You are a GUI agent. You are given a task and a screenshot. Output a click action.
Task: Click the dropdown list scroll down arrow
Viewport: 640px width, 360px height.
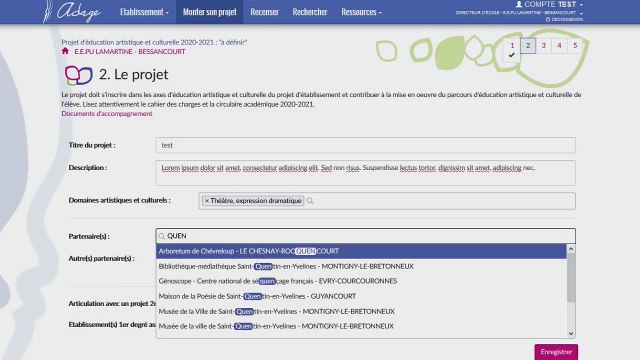571,333
